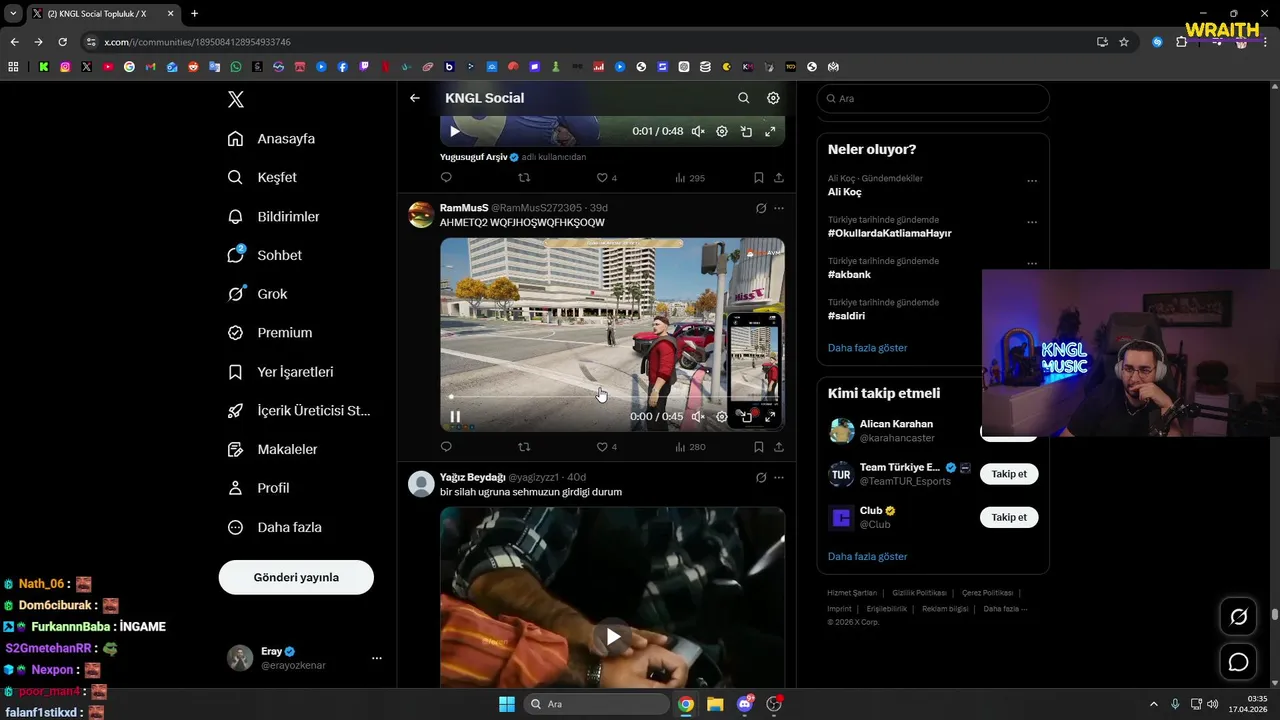Viewport: 1280px width, 720px height.
Task: Enter fullscreen on top video
Action: 770,131
